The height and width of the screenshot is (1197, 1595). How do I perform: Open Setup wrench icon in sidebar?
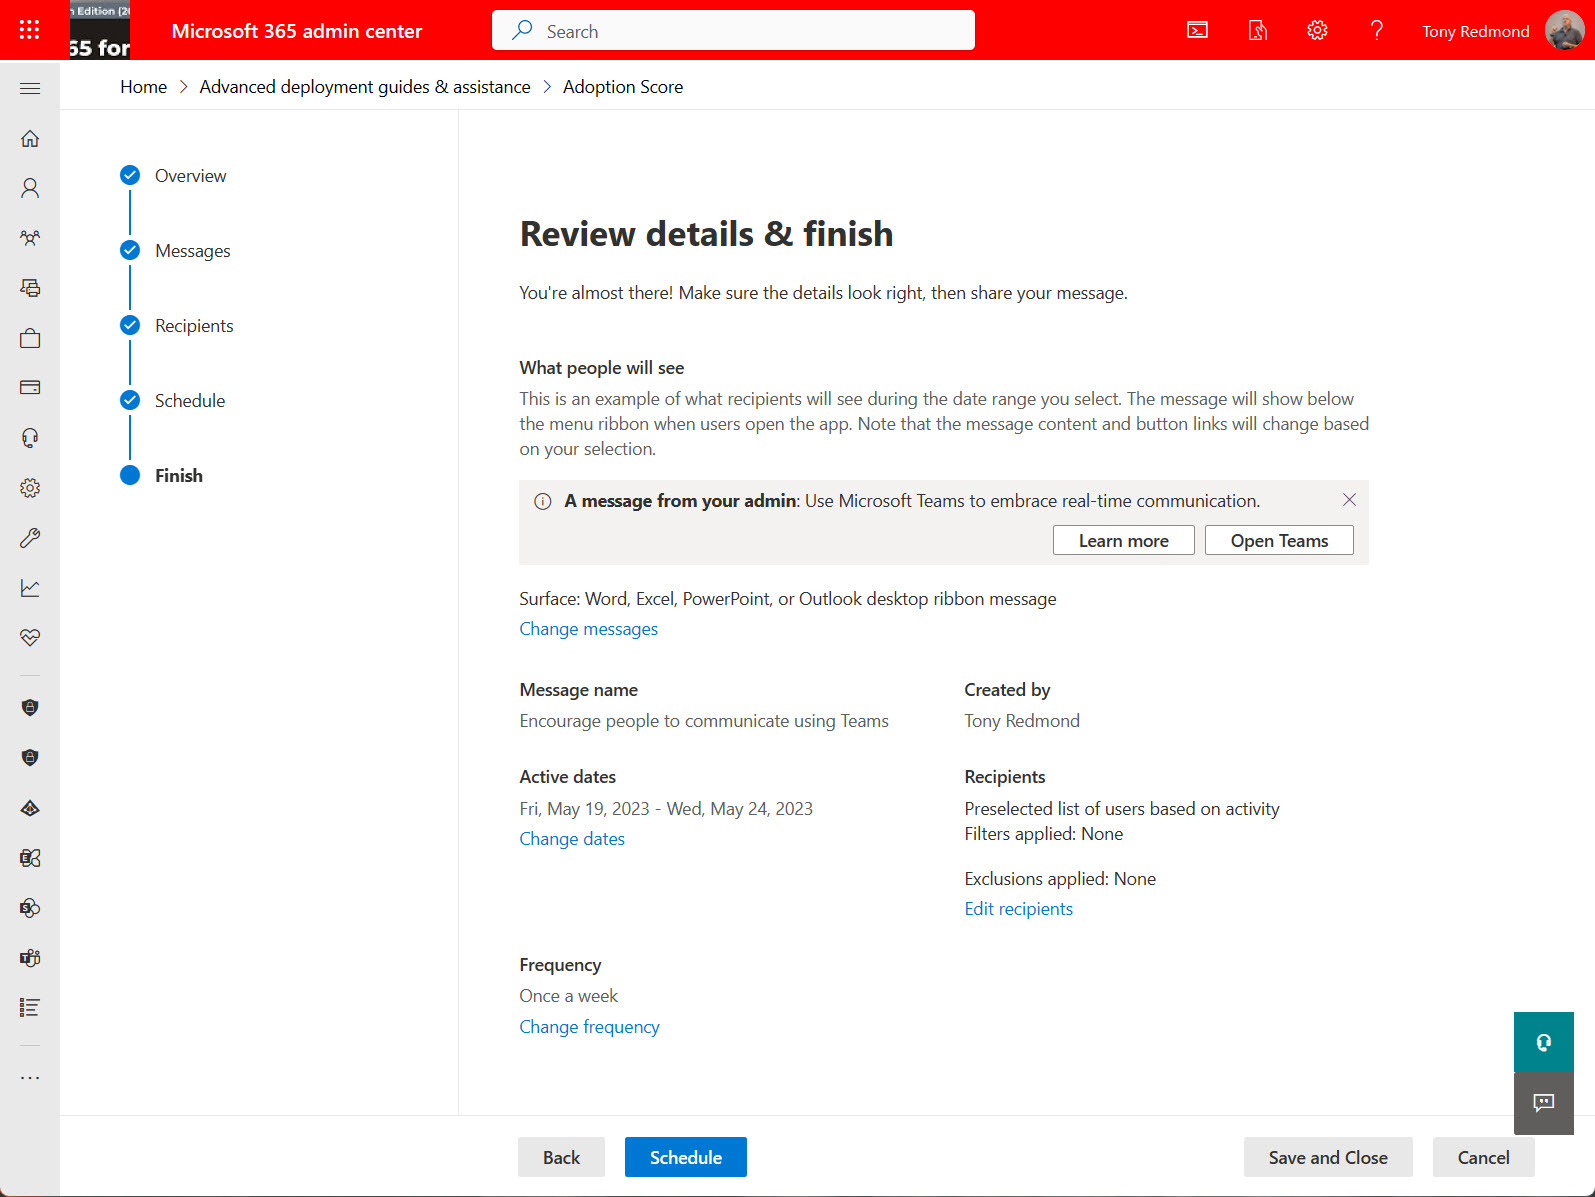click(x=30, y=538)
